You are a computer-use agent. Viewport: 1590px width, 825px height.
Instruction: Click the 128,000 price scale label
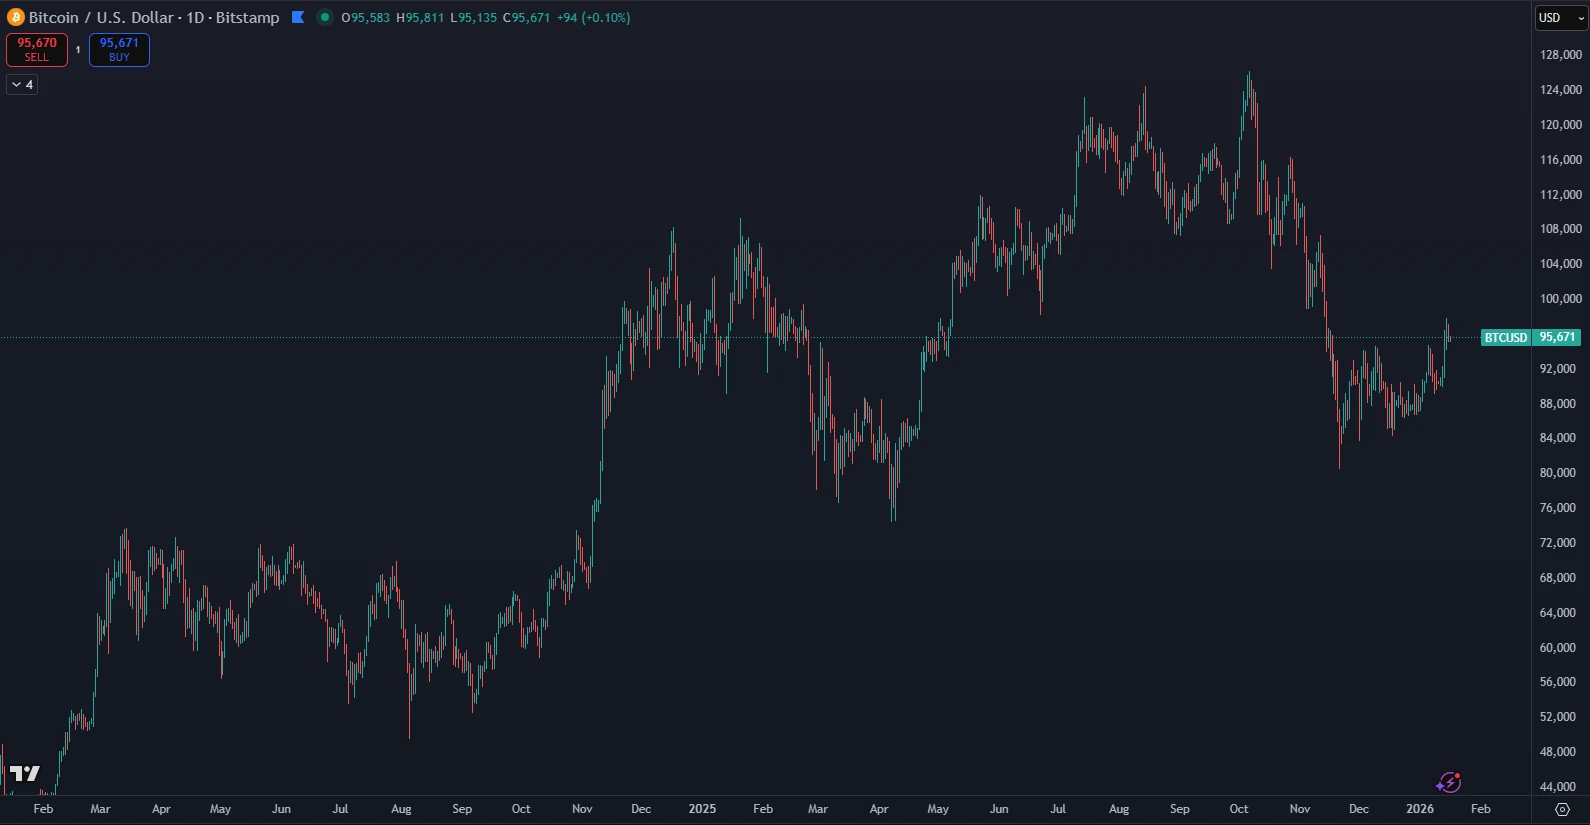[1560, 55]
